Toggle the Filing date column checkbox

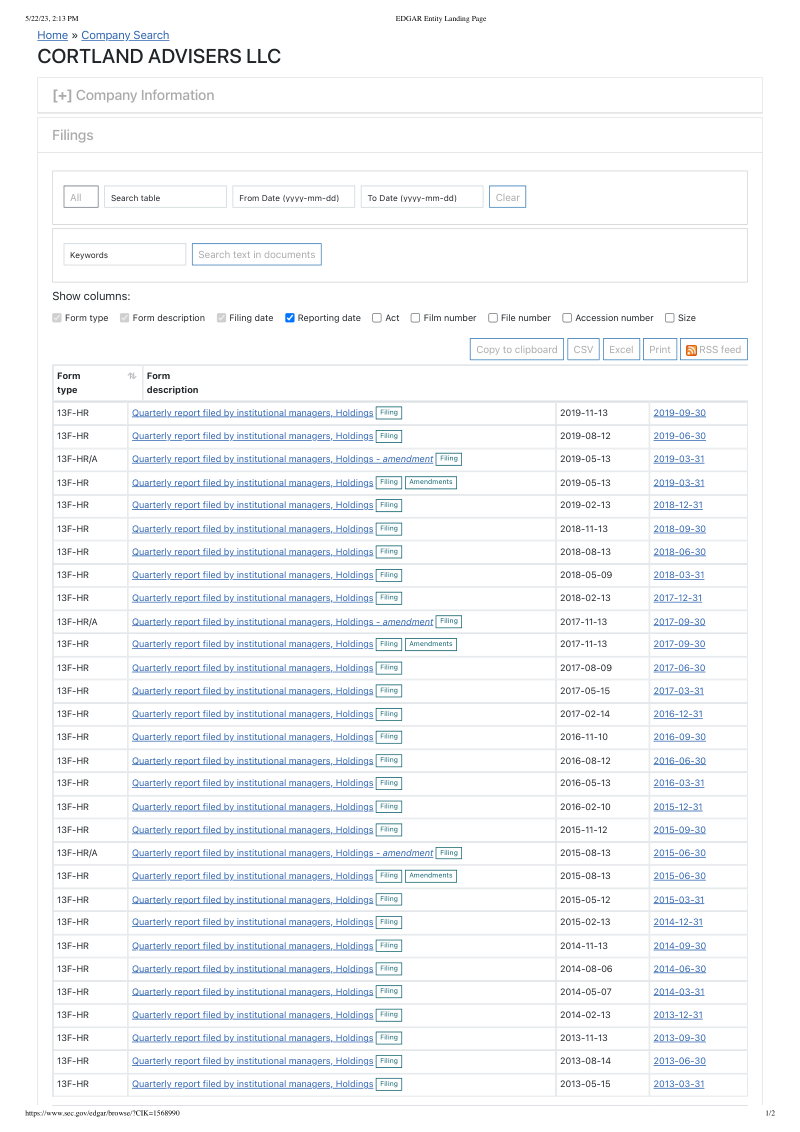pyautogui.click(x=222, y=318)
